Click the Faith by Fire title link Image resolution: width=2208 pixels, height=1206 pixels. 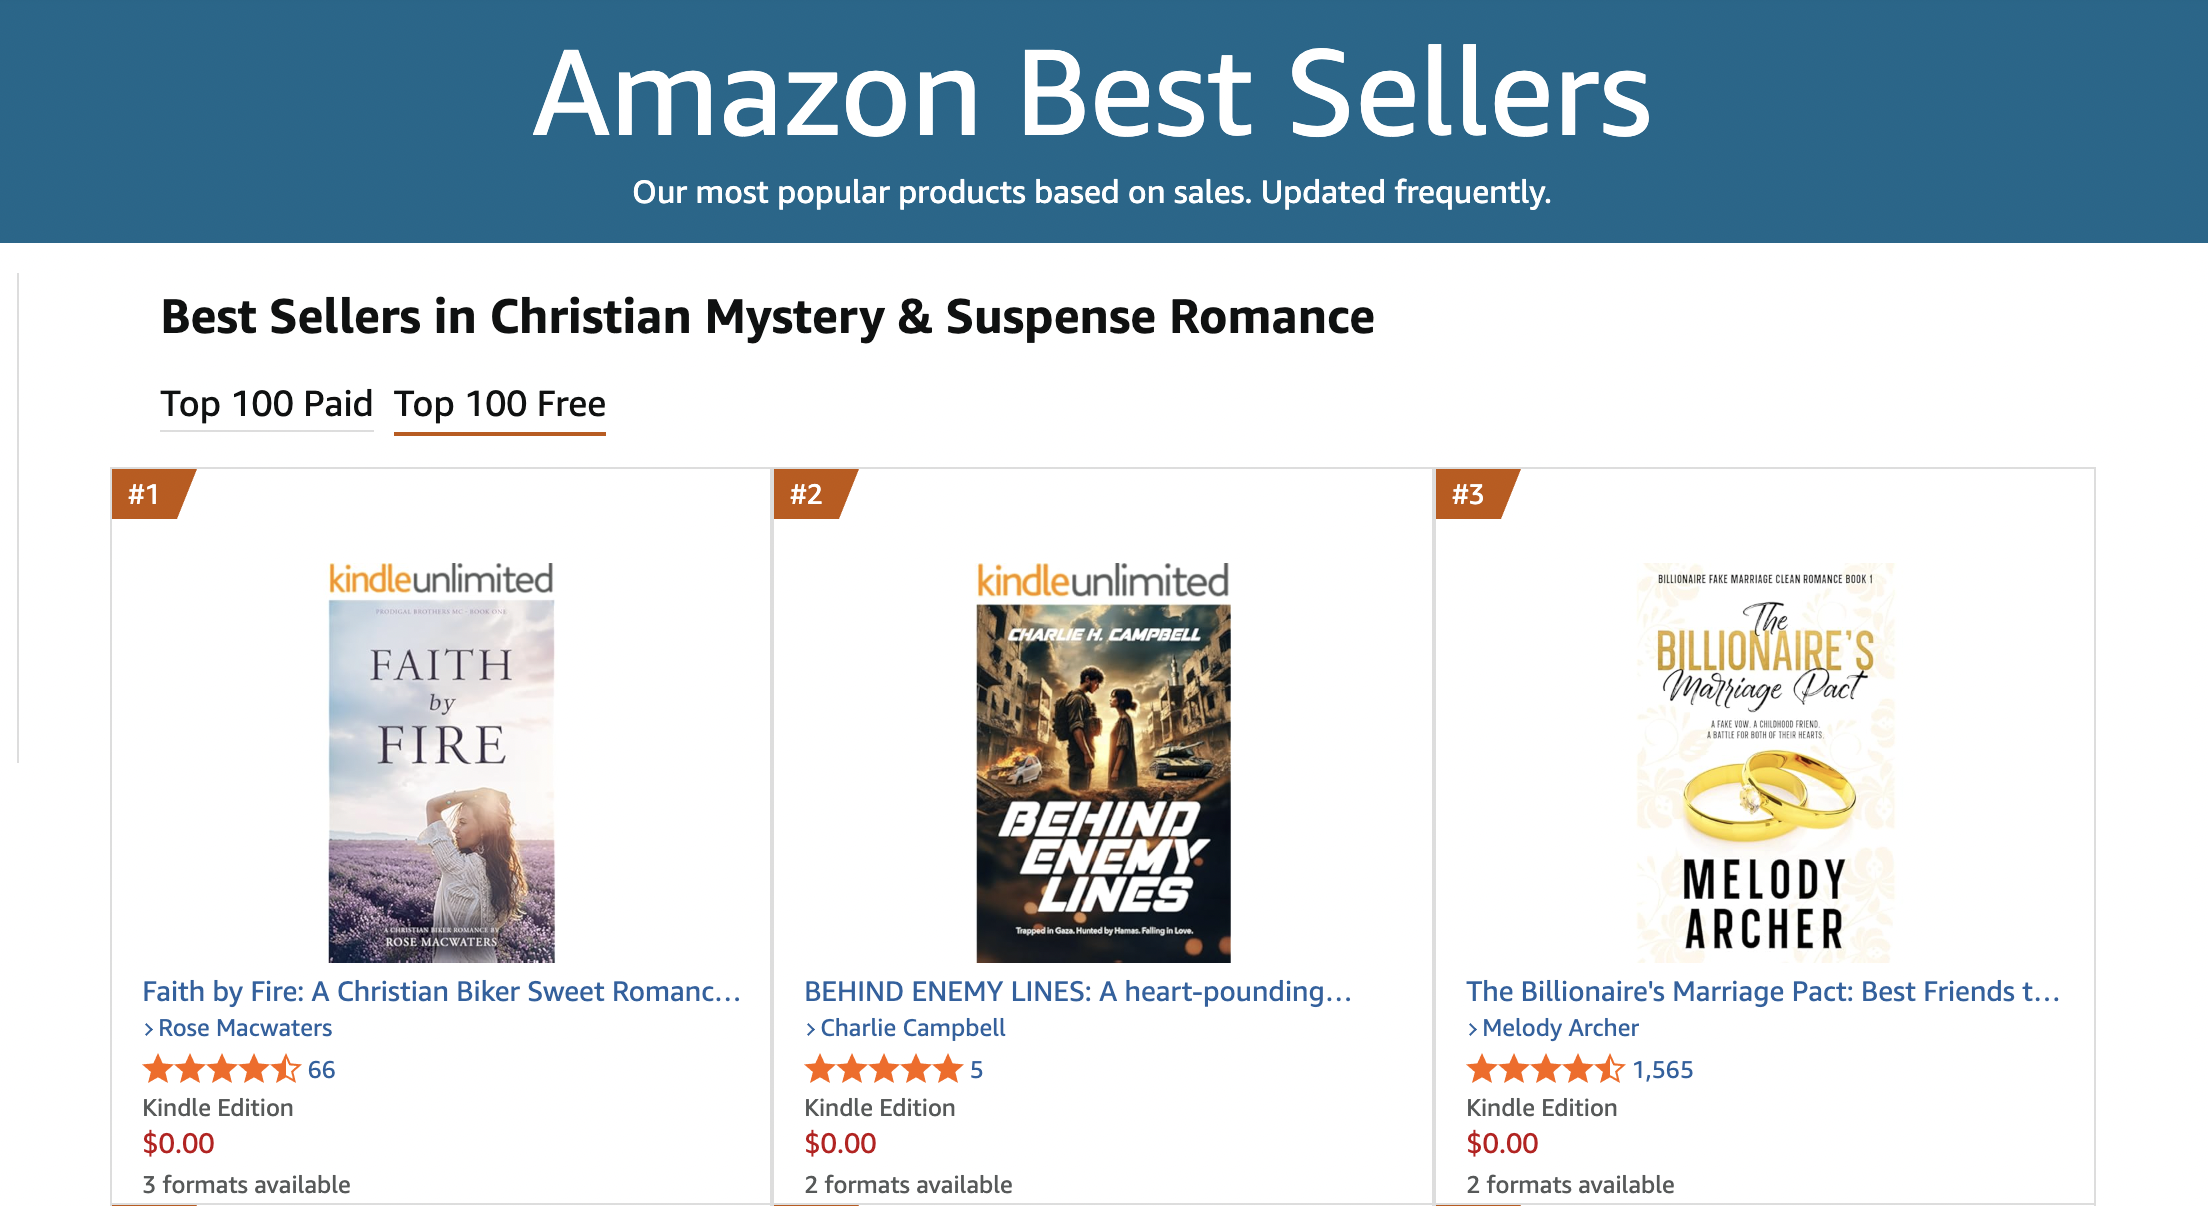click(441, 991)
